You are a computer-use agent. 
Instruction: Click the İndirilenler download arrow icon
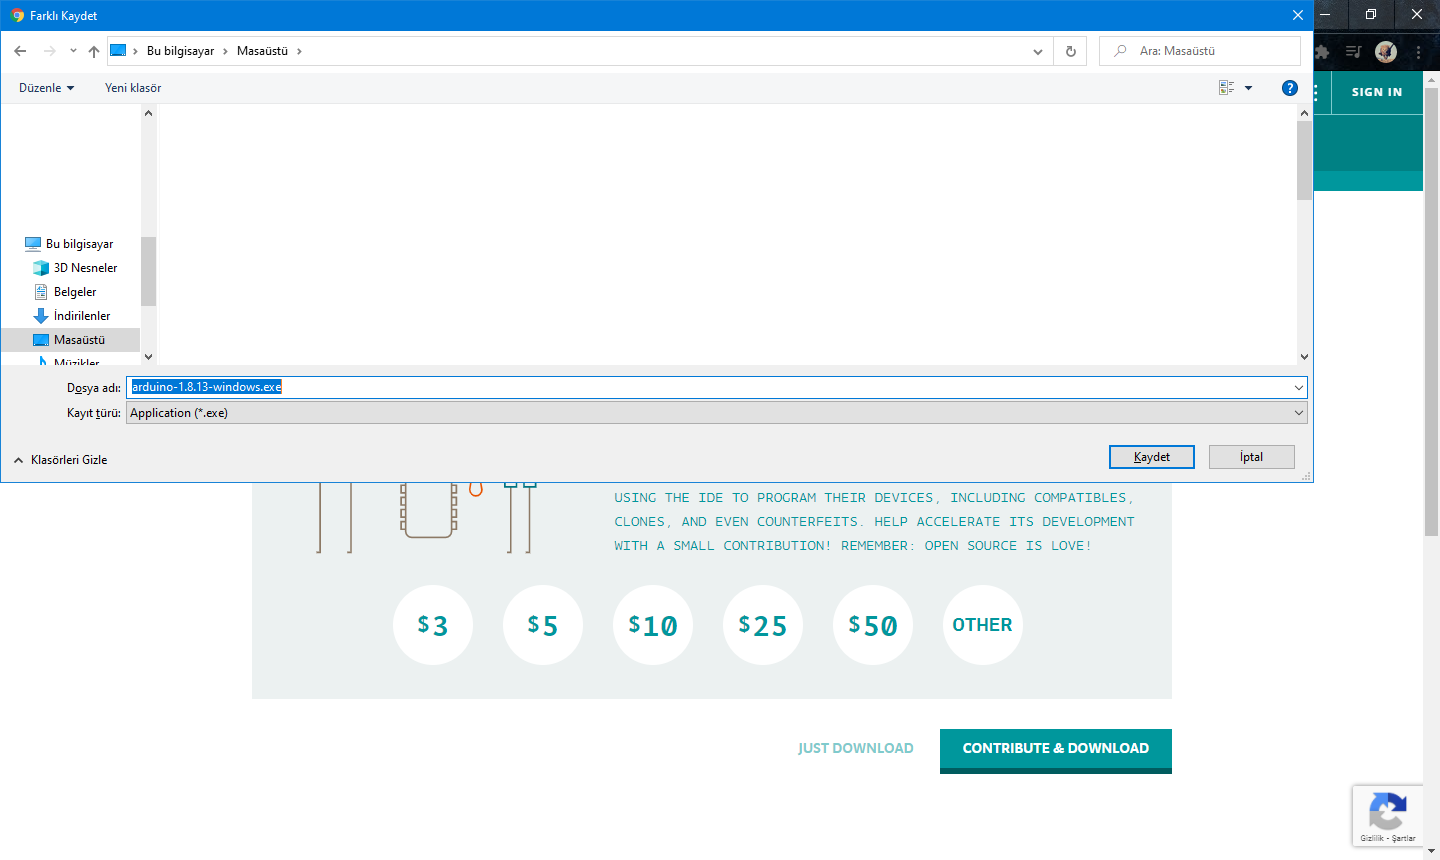[x=41, y=316]
